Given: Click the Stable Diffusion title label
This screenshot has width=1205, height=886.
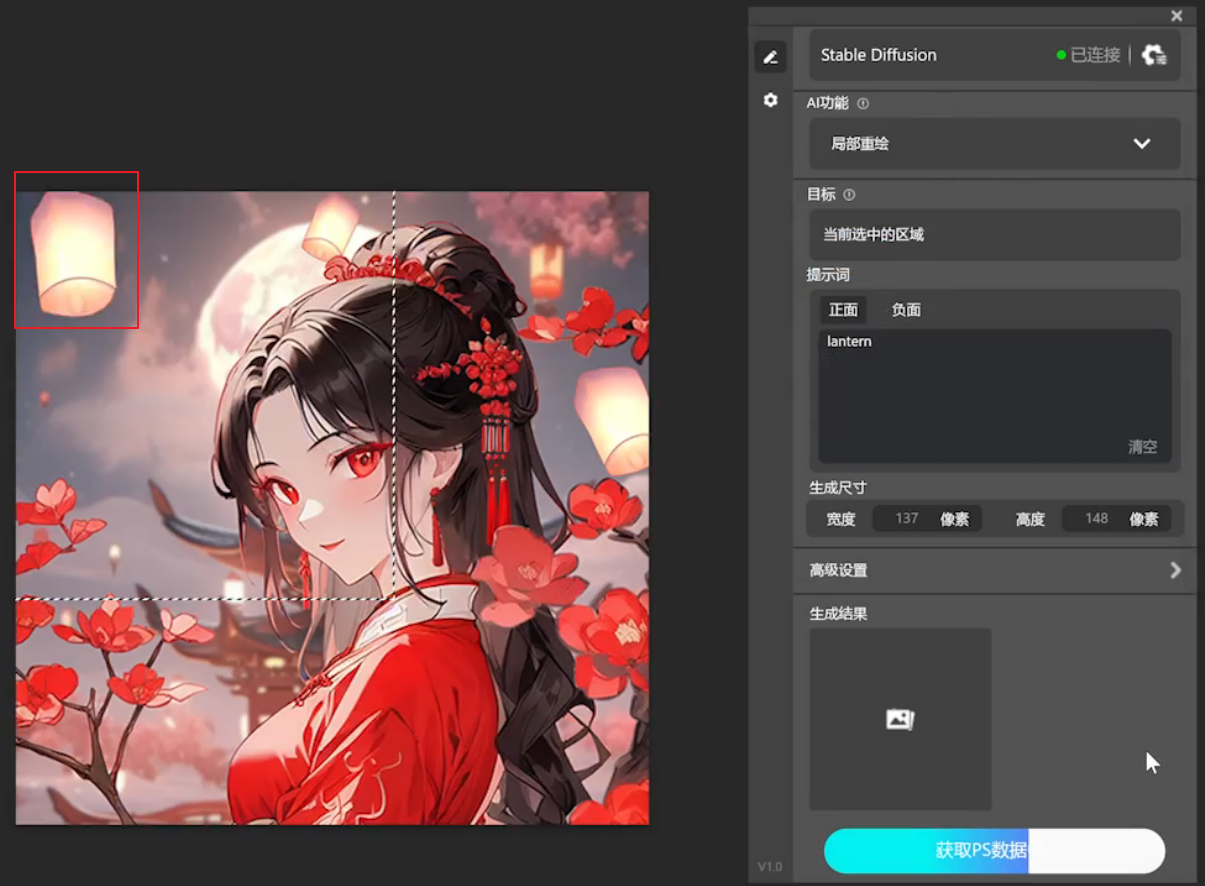Looking at the screenshot, I should click(x=878, y=55).
